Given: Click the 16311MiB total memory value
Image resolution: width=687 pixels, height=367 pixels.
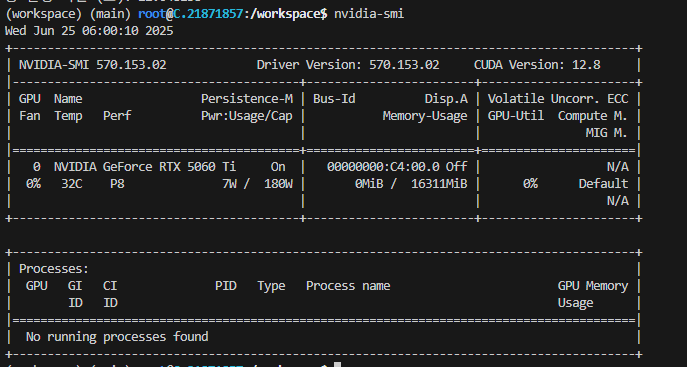Looking at the screenshot, I should pyautogui.click(x=439, y=184).
